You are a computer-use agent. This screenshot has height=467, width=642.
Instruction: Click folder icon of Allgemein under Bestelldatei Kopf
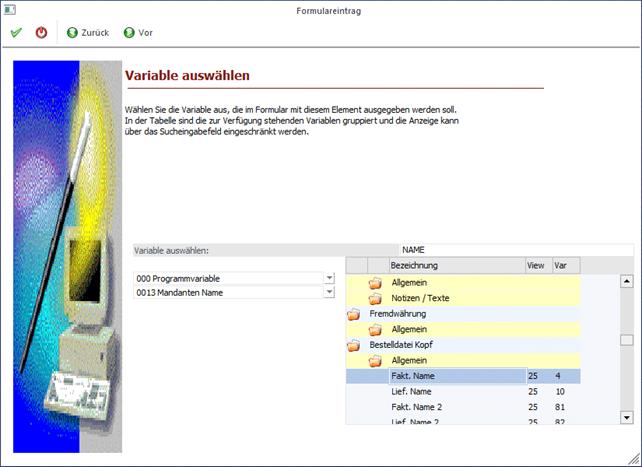click(x=375, y=360)
